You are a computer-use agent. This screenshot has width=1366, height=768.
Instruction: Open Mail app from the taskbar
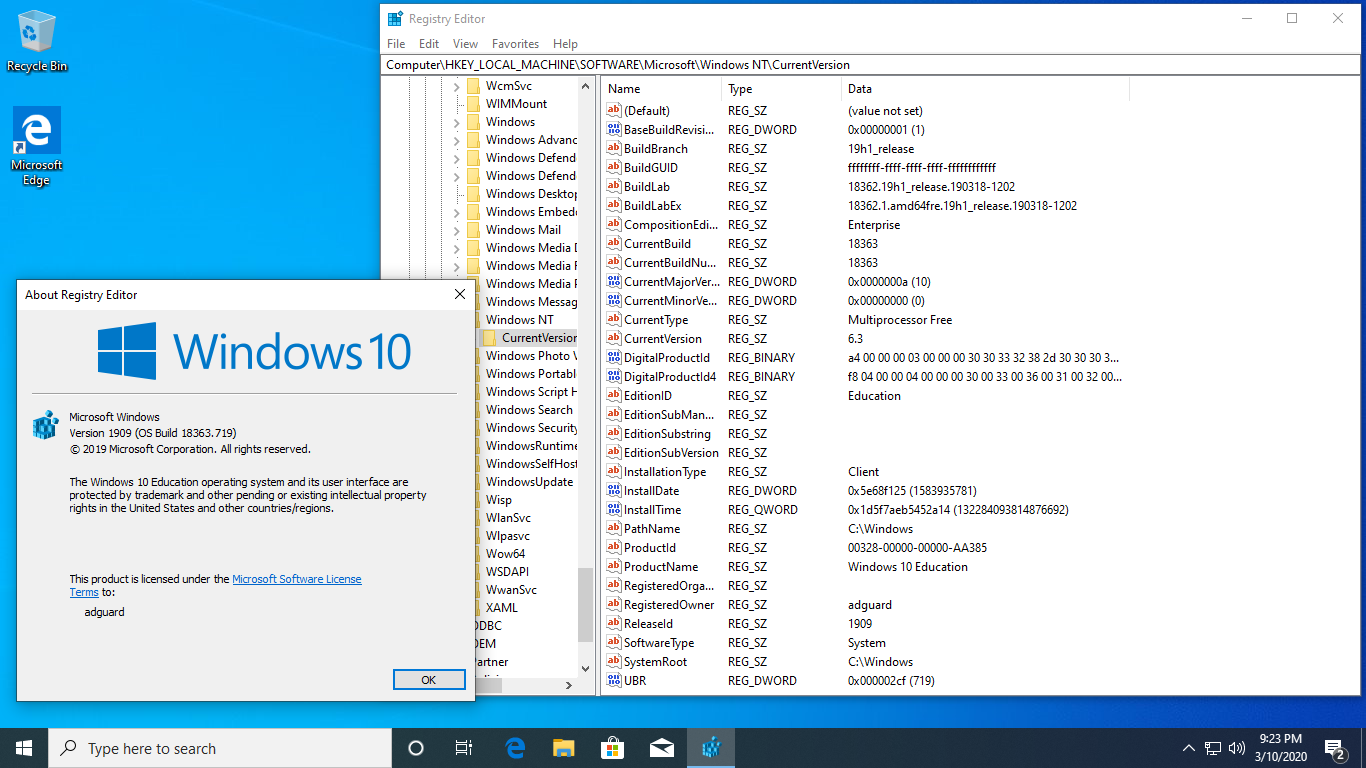coord(662,748)
